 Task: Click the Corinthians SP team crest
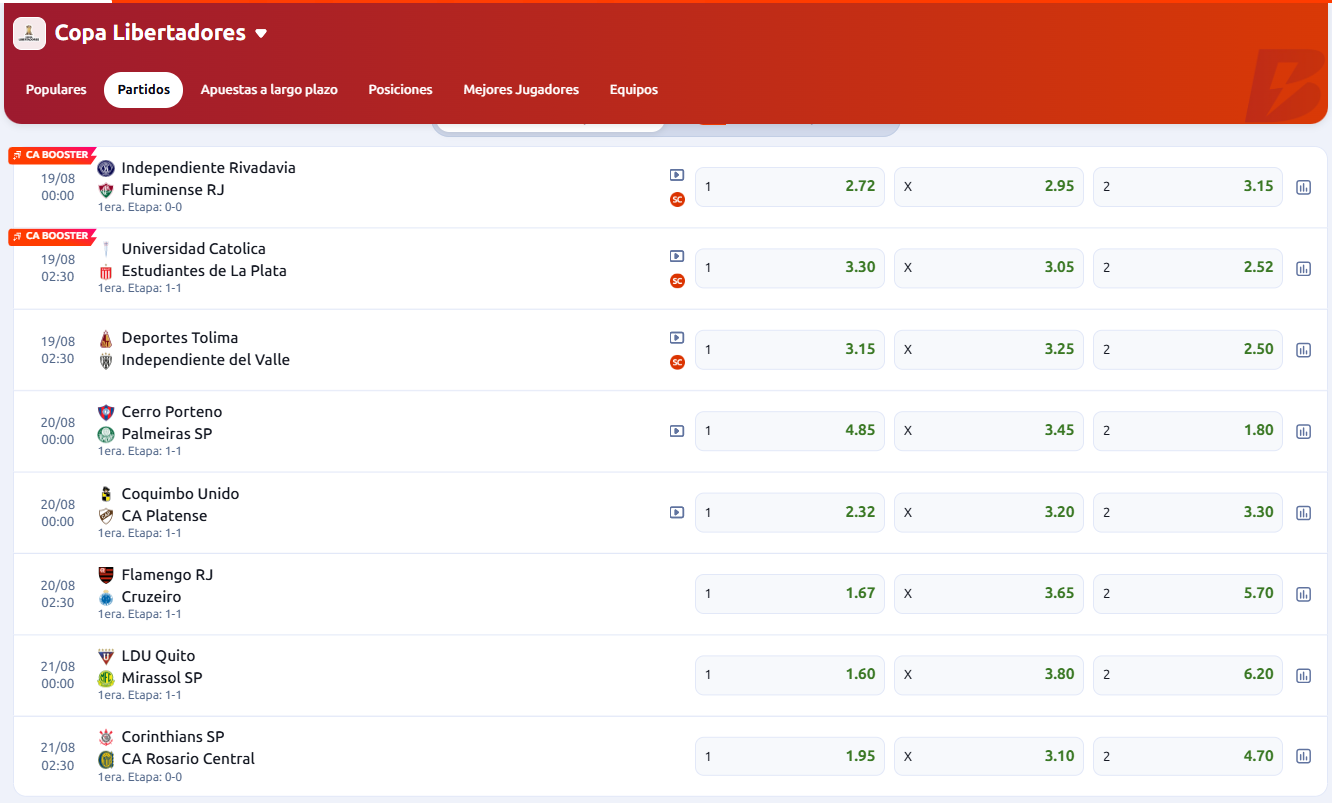click(x=106, y=737)
